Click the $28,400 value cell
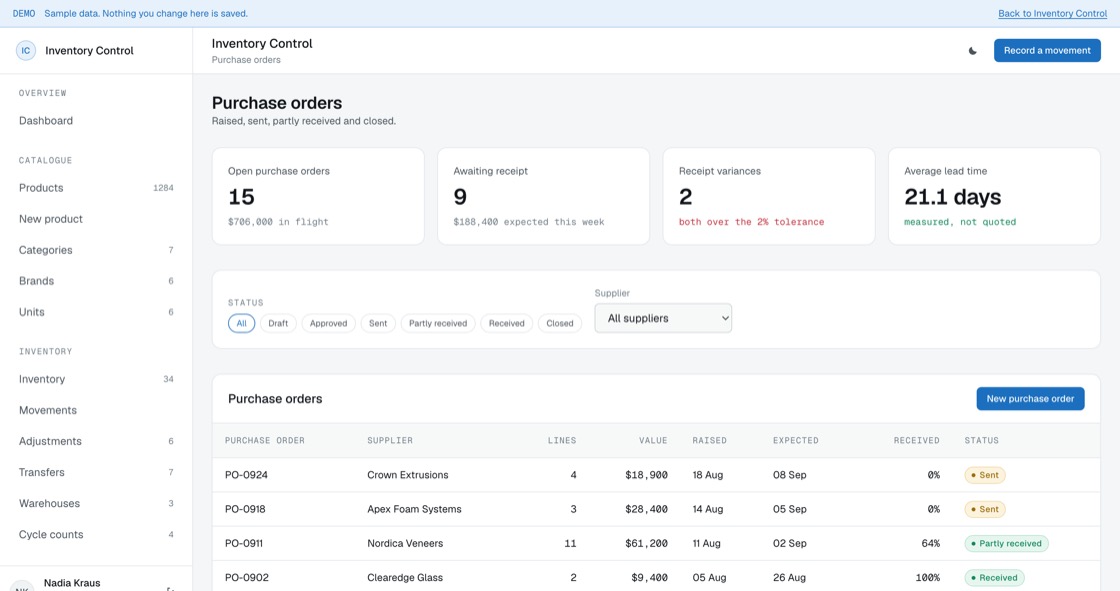Image resolution: width=1120 pixels, height=591 pixels. 646,509
